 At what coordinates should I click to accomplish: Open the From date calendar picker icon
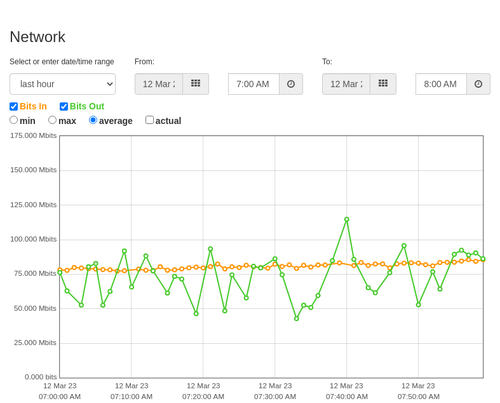(196, 84)
